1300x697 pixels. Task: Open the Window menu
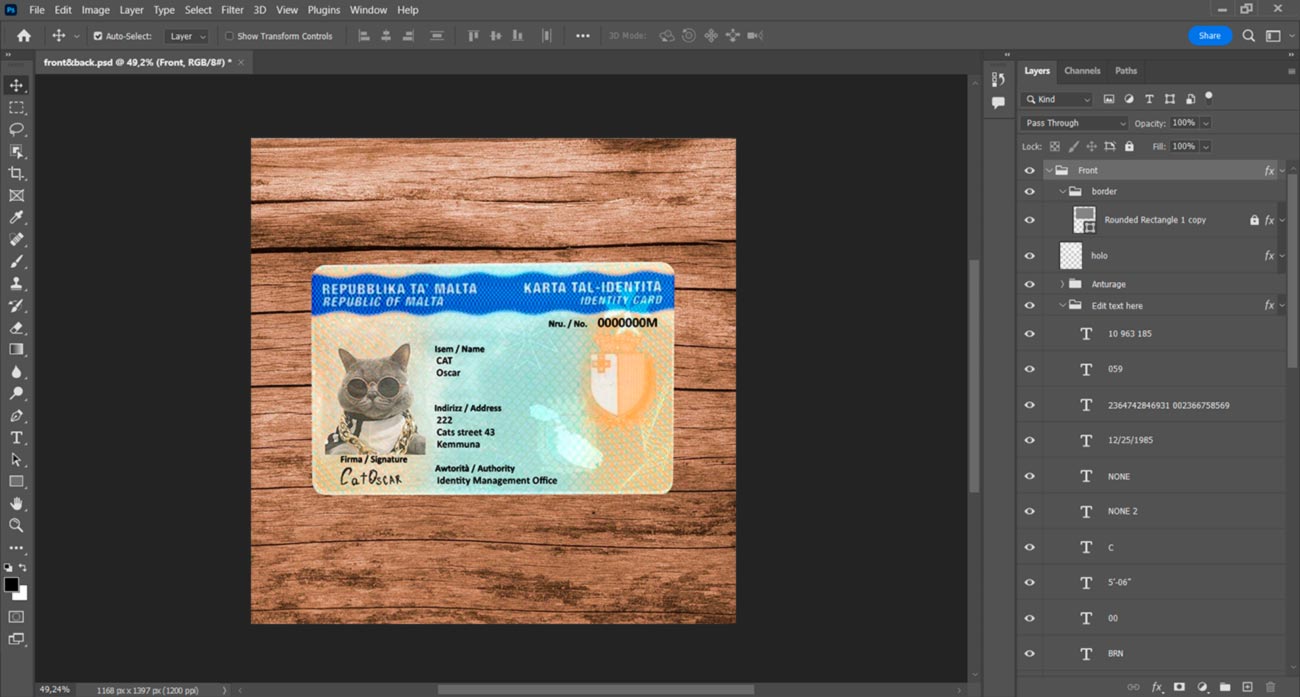368,10
